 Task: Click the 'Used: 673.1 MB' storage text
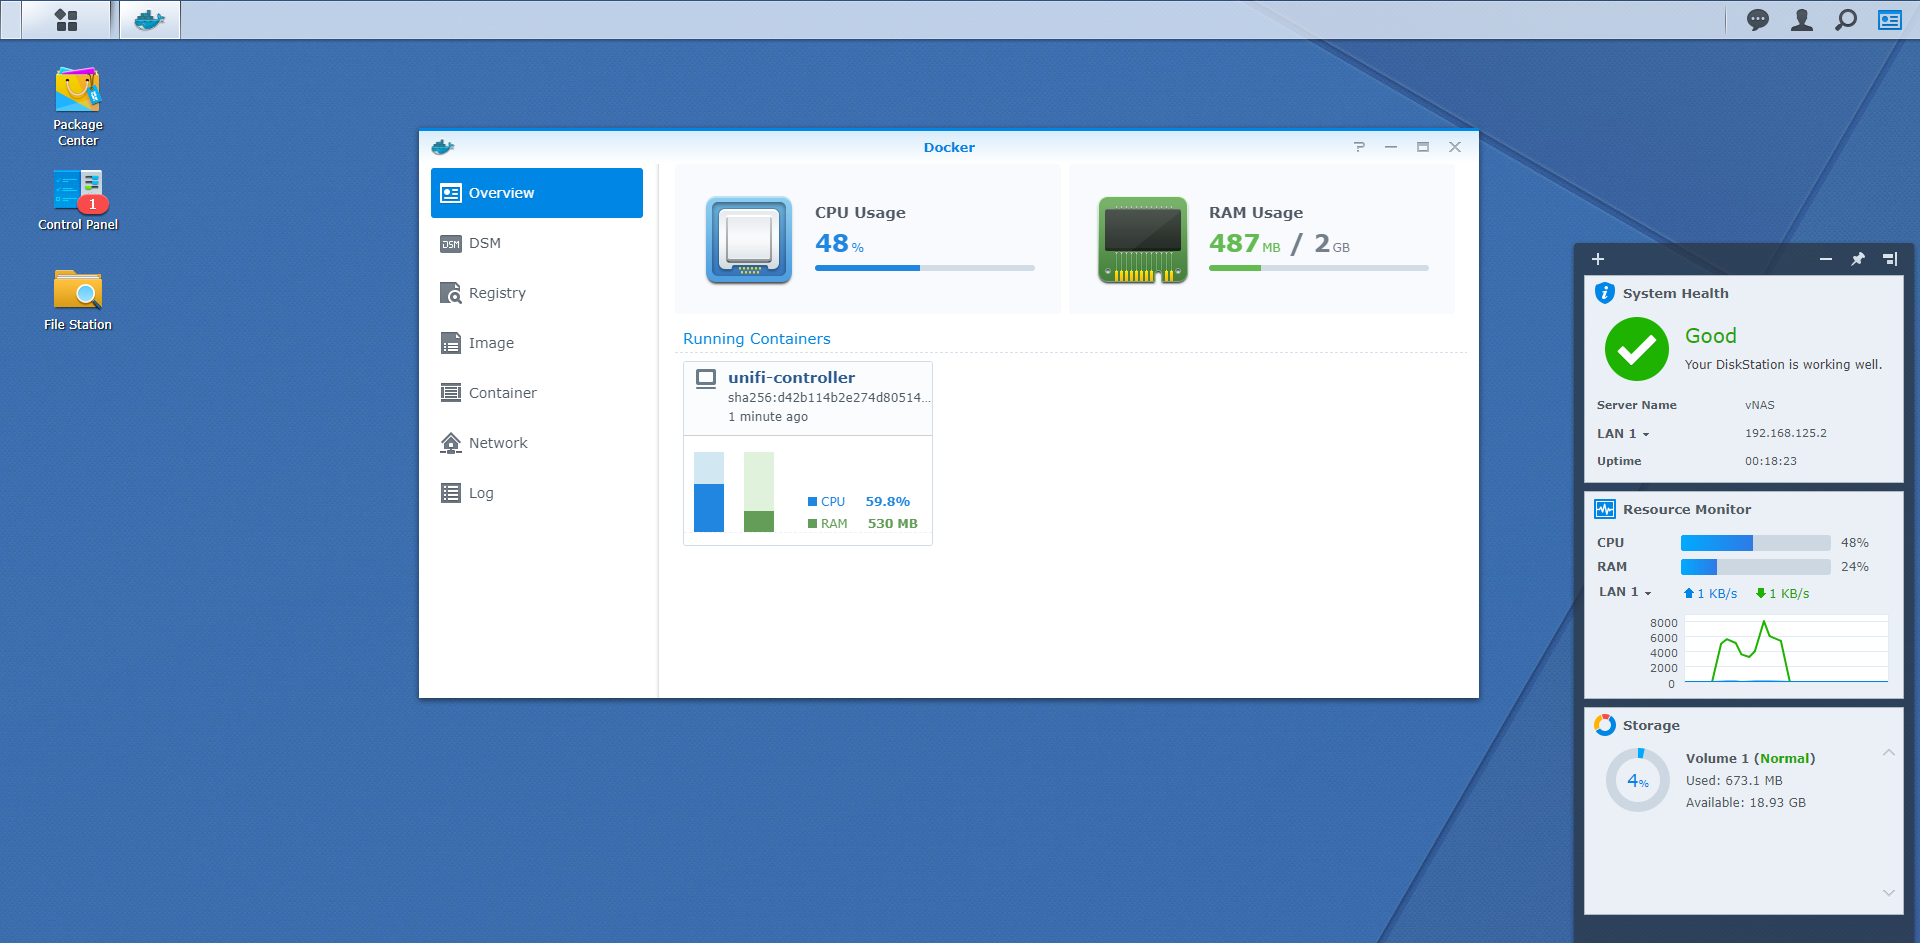coord(1734,781)
